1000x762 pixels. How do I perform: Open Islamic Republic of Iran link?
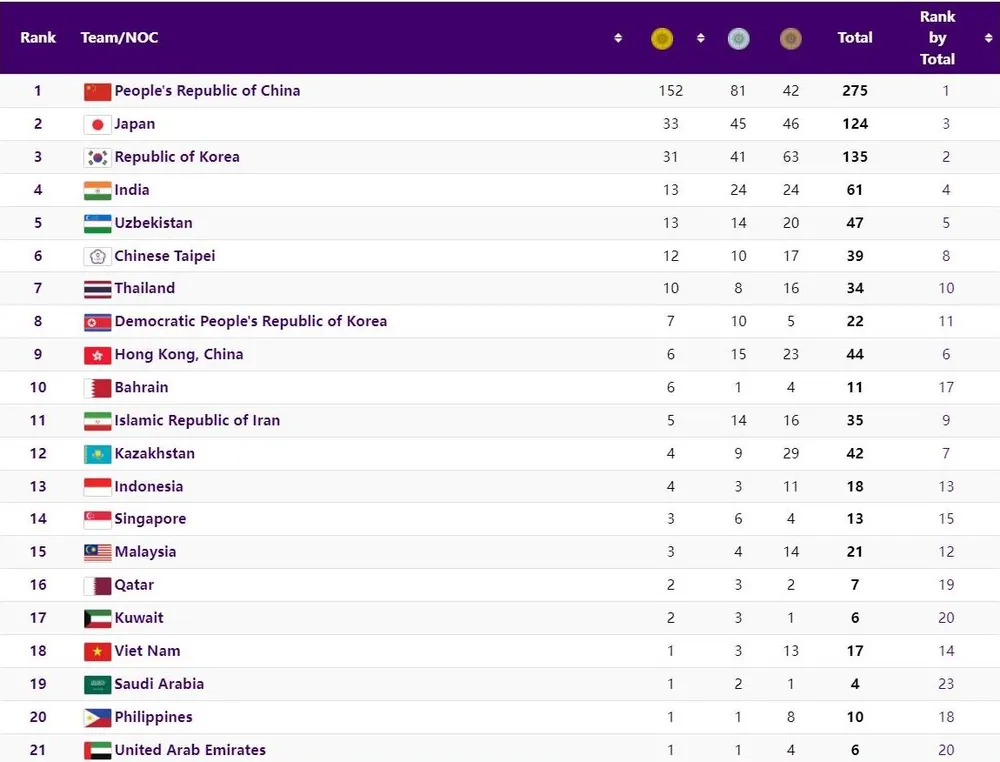tap(197, 421)
